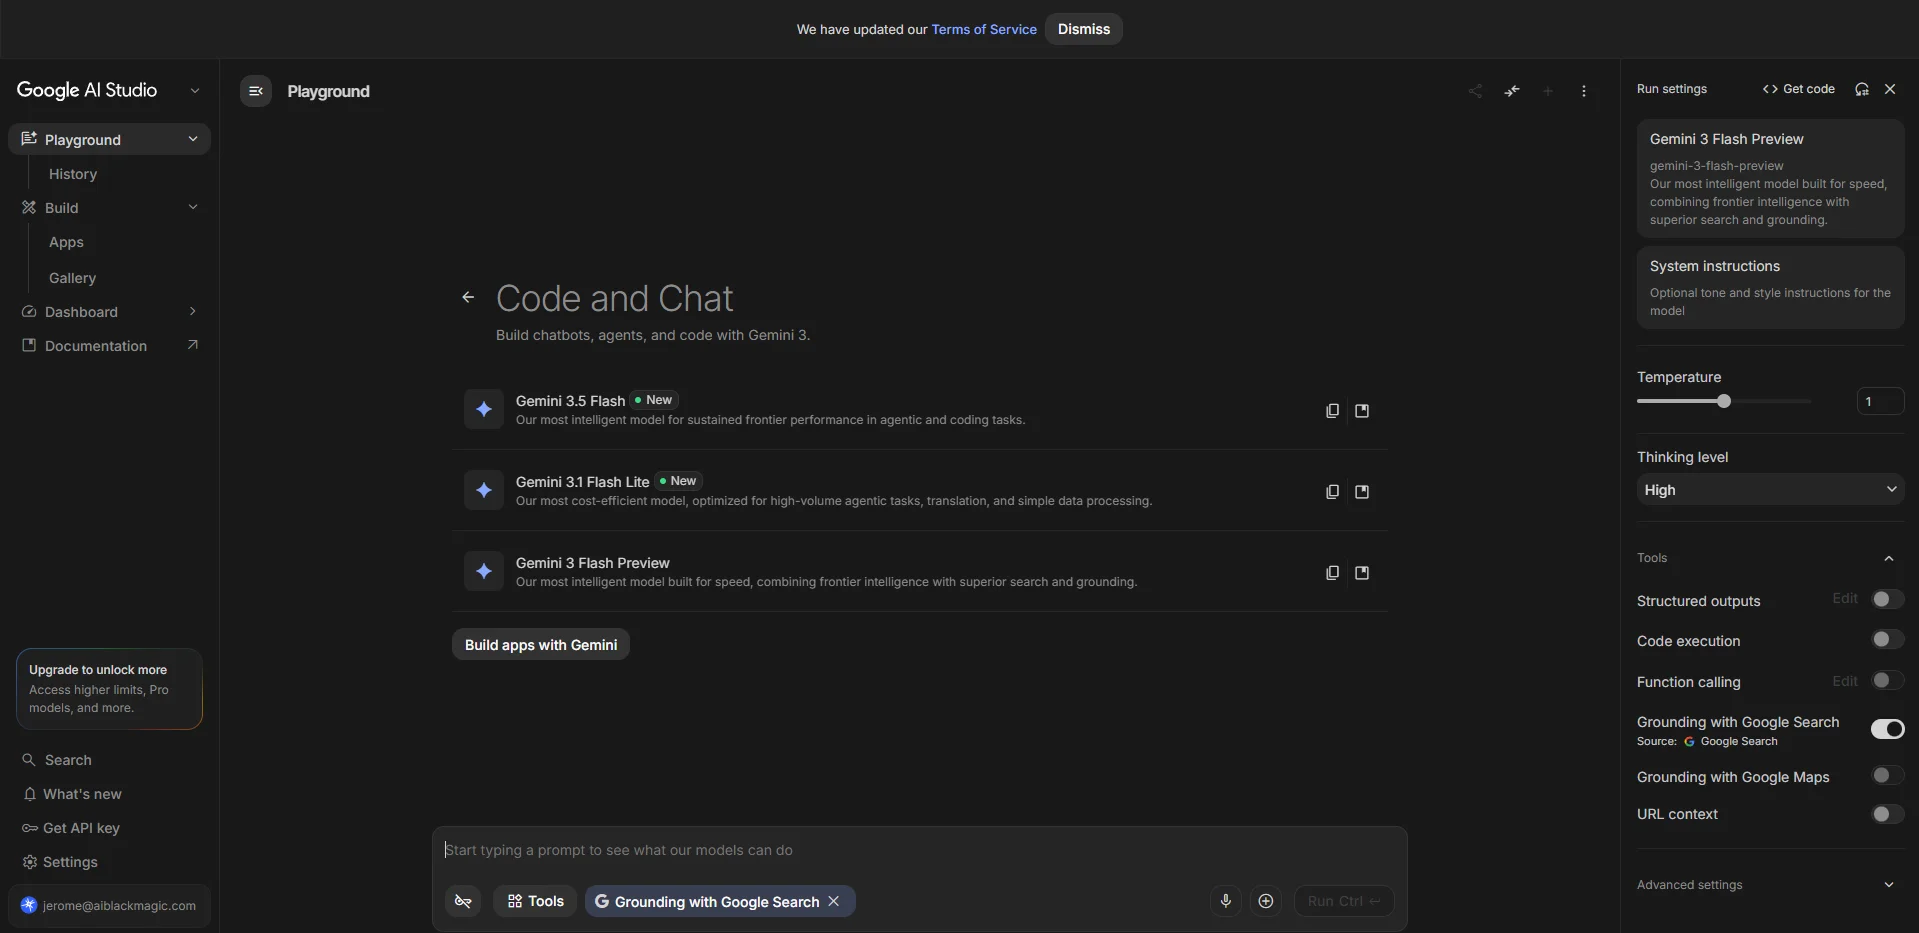Click the add media plus-circle icon
The height and width of the screenshot is (933, 1919).
tap(1266, 901)
